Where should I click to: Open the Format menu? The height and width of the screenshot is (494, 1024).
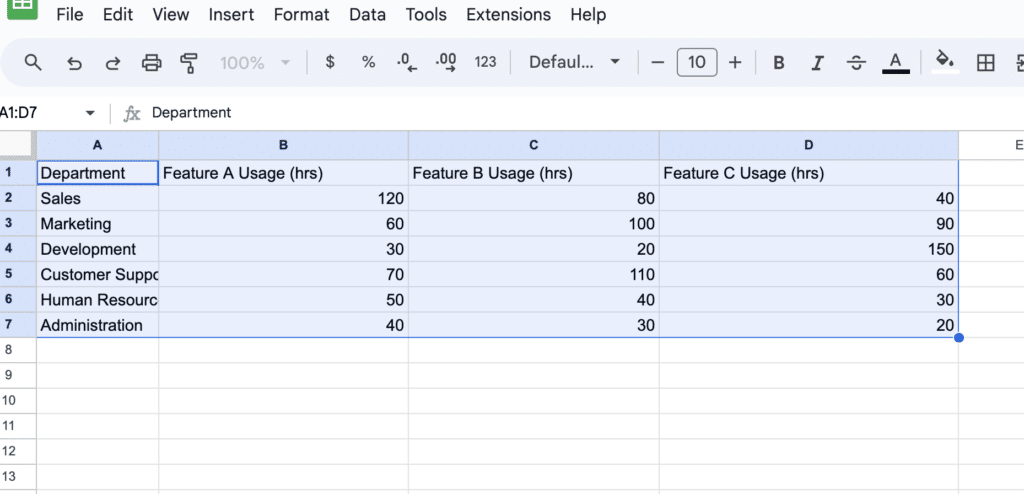(x=302, y=14)
